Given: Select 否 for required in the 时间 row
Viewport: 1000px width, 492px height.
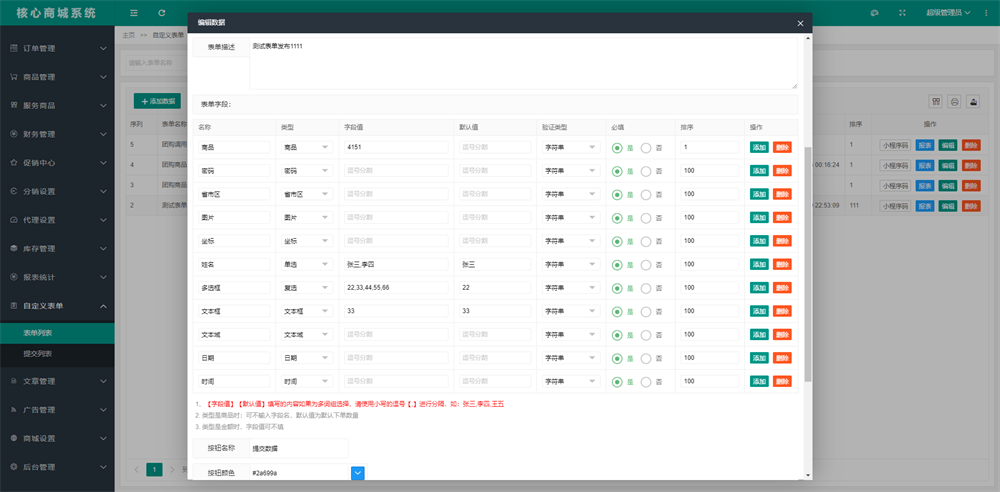Looking at the screenshot, I should 646,382.
